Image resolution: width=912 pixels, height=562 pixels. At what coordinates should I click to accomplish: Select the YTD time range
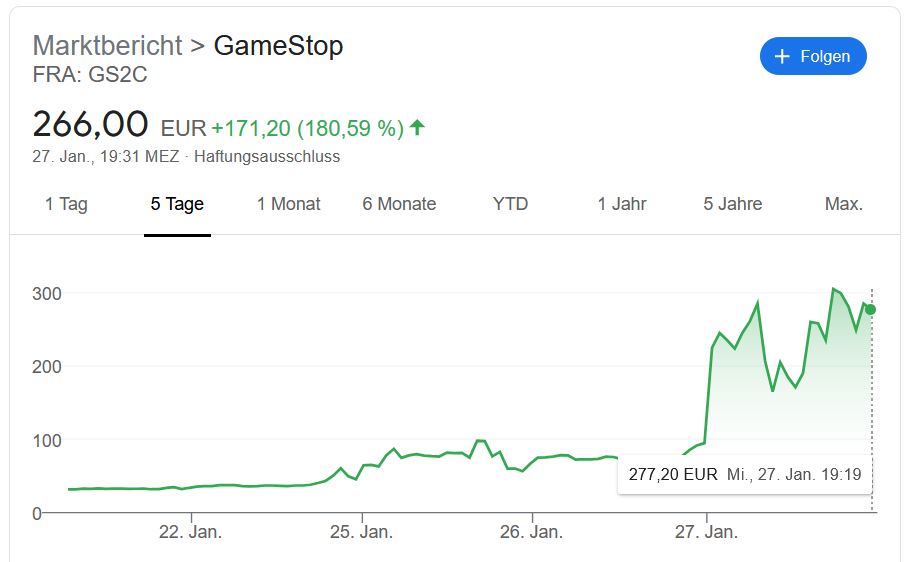point(510,204)
